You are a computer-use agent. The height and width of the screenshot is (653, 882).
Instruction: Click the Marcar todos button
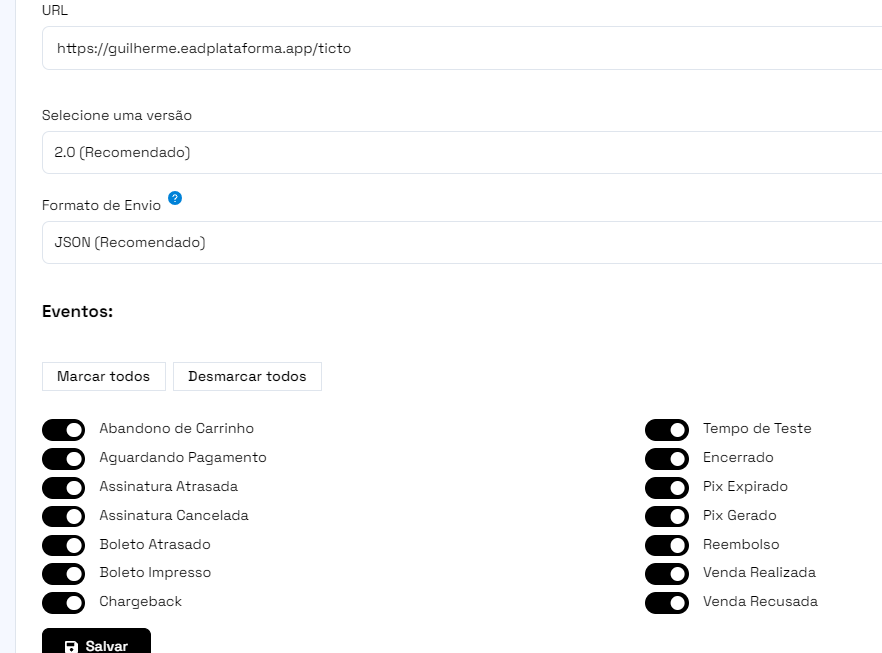[x=104, y=376]
